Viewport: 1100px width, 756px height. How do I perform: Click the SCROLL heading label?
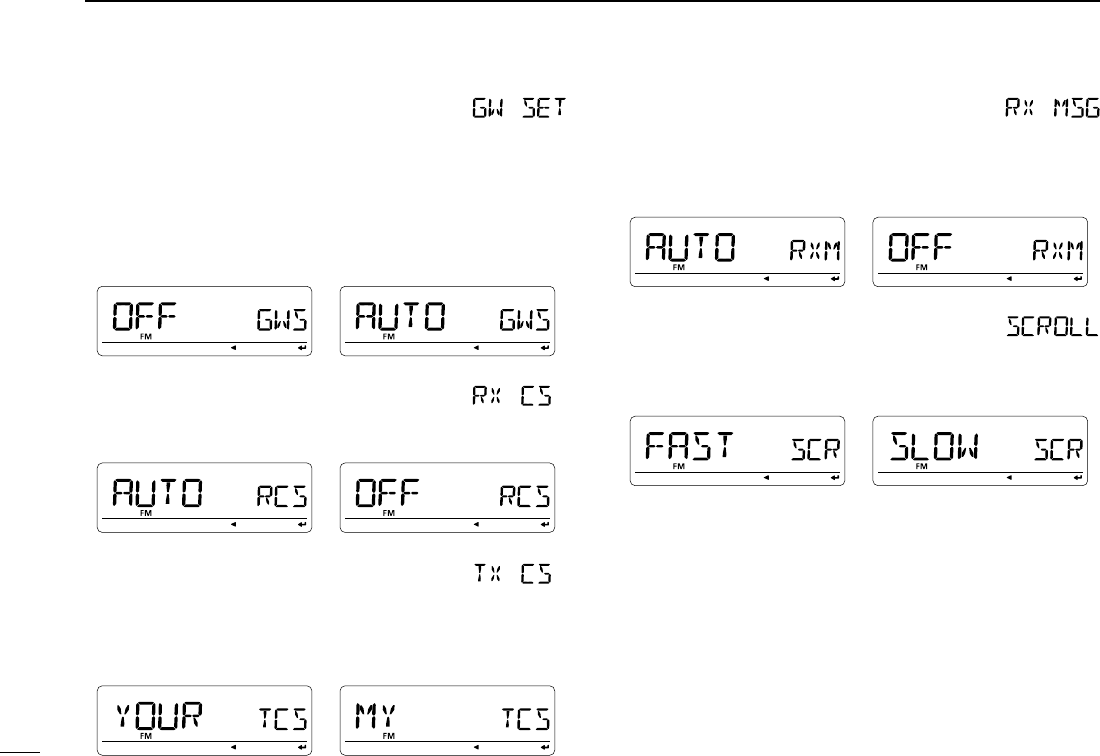click(x=1052, y=326)
